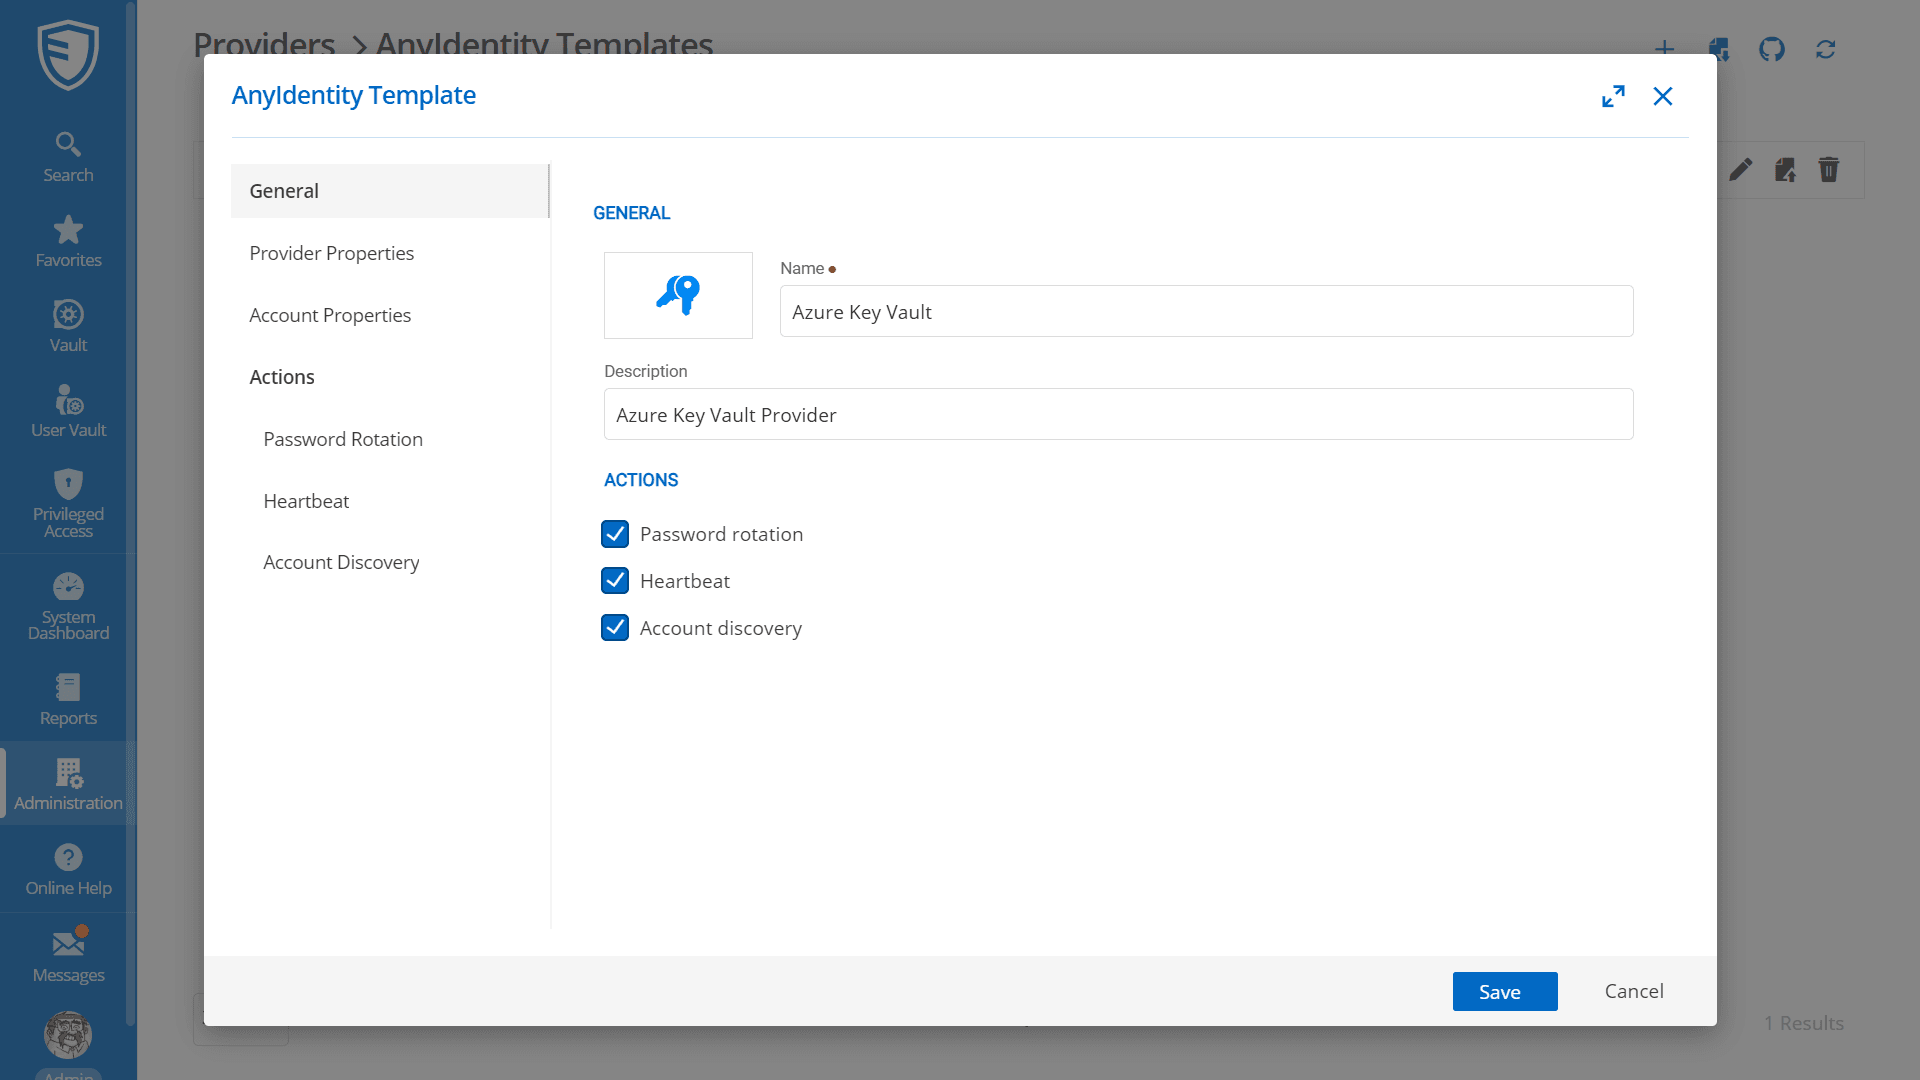Click the Online Help icon
Screen dimensions: 1920x1080
click(68, 870)
